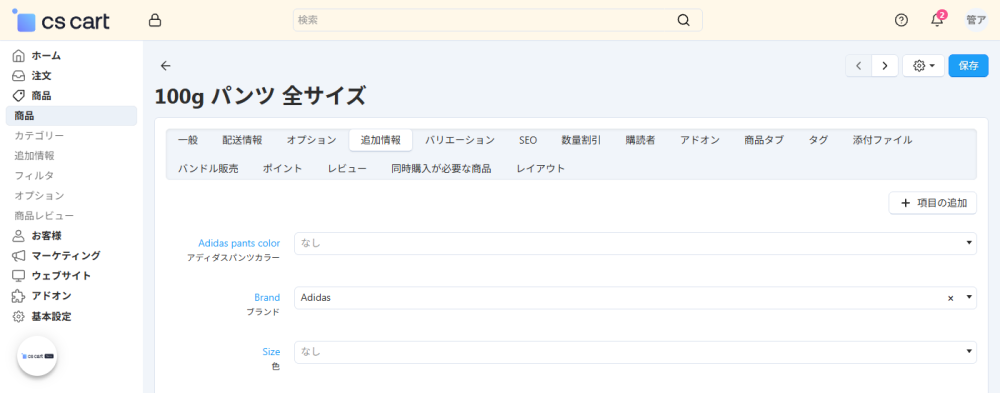Open the 一般 tab
Screen dimensions: 1000x393
click(x=188, y=140)
